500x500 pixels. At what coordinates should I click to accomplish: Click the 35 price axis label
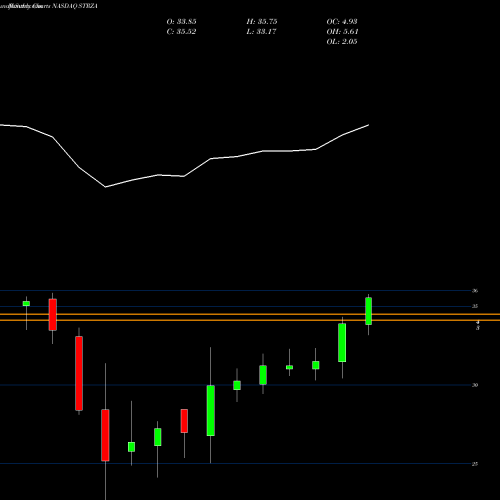pyautogui.click(x=475, y=306)
